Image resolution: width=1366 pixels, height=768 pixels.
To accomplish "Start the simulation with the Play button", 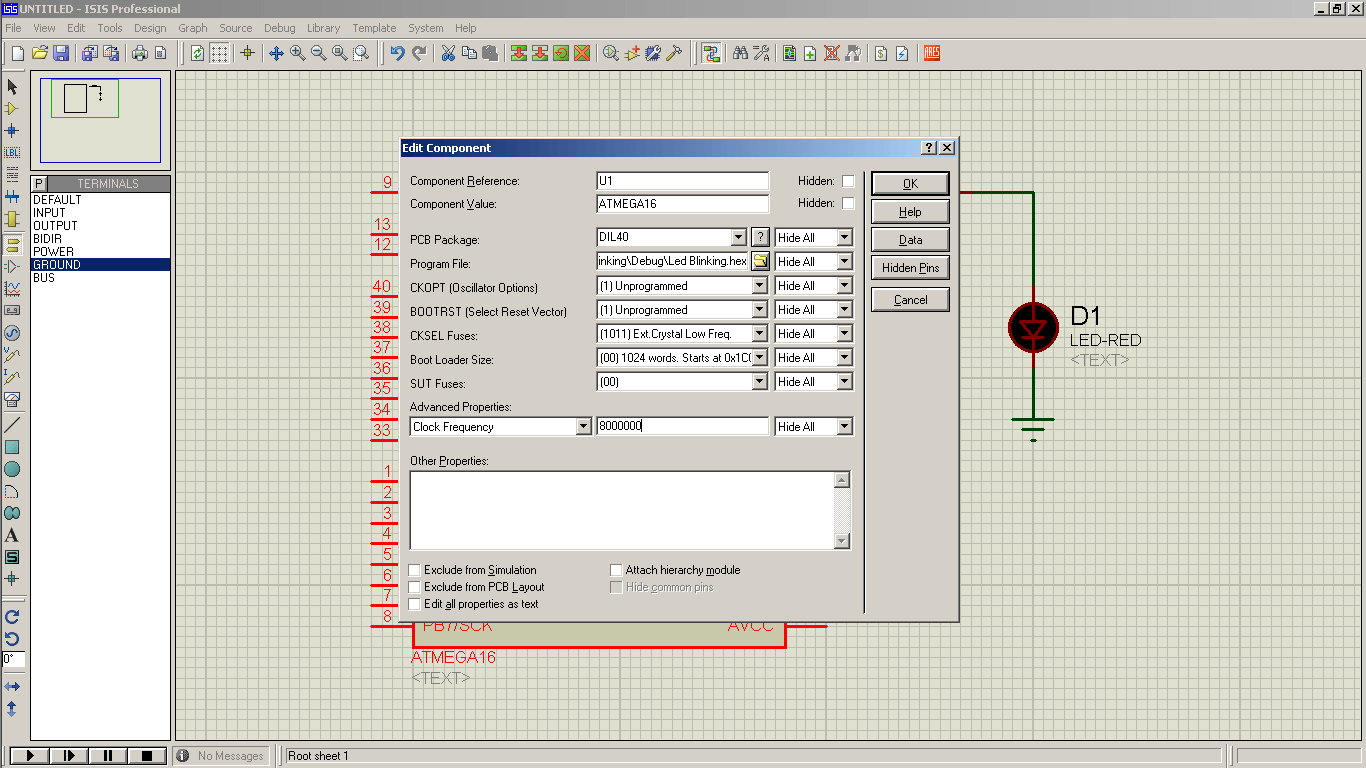I will (30, 756).
